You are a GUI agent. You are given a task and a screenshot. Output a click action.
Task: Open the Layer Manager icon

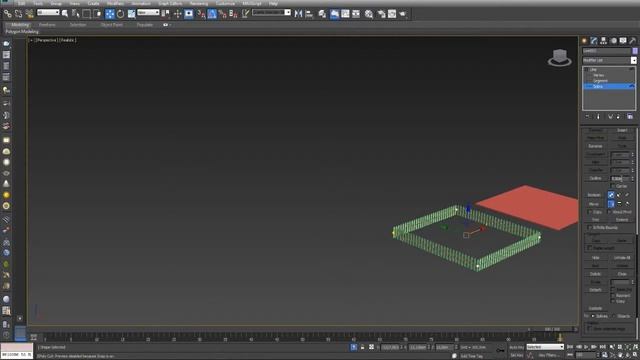tap(322, 14)
